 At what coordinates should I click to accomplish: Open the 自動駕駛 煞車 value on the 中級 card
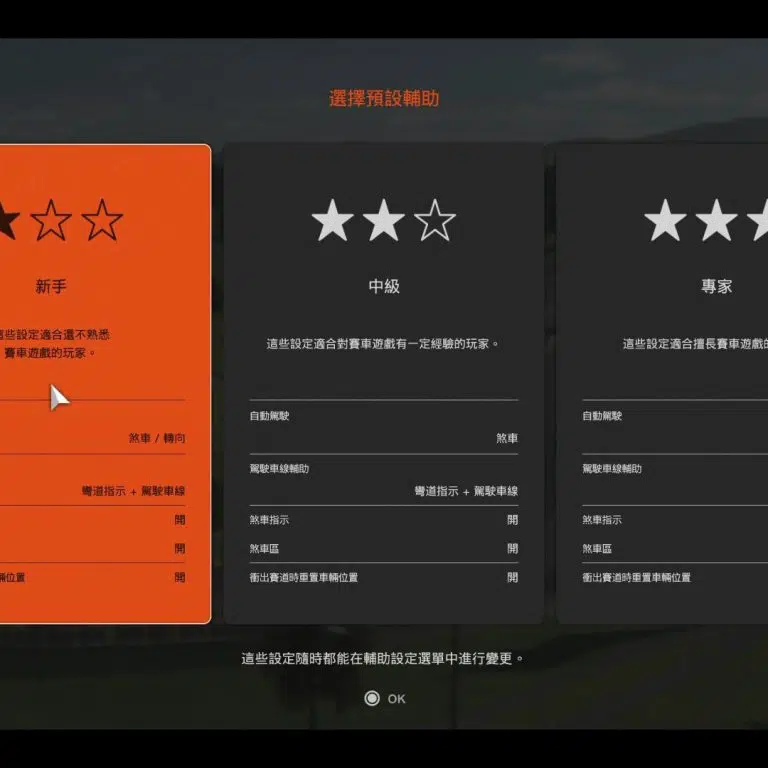pos(507,438)
